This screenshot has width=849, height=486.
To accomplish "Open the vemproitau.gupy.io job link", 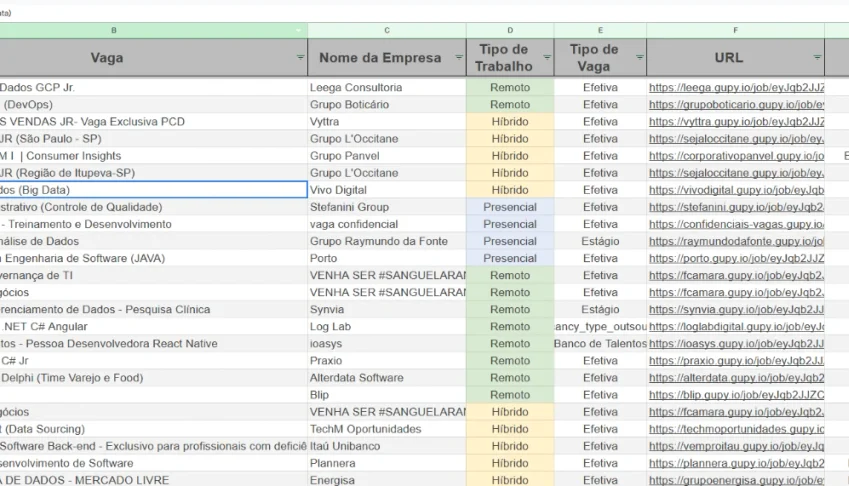I will click(736, 446).
